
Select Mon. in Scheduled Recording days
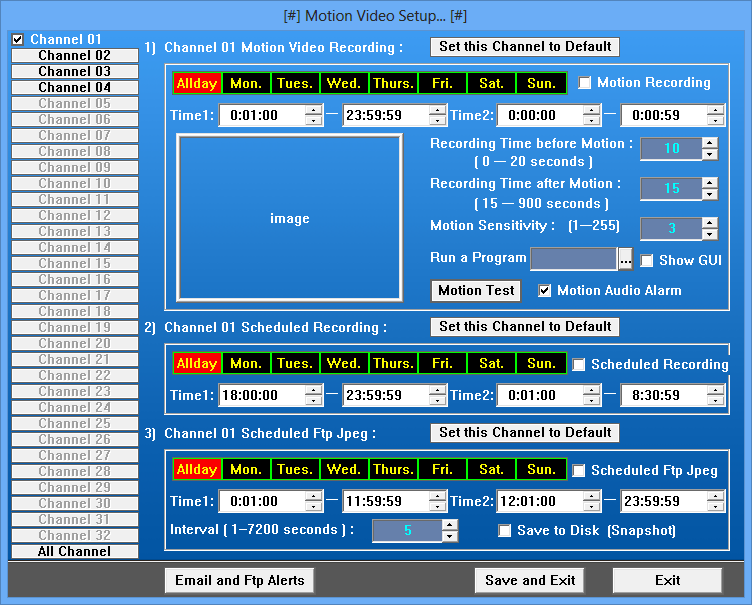[247, 364]
